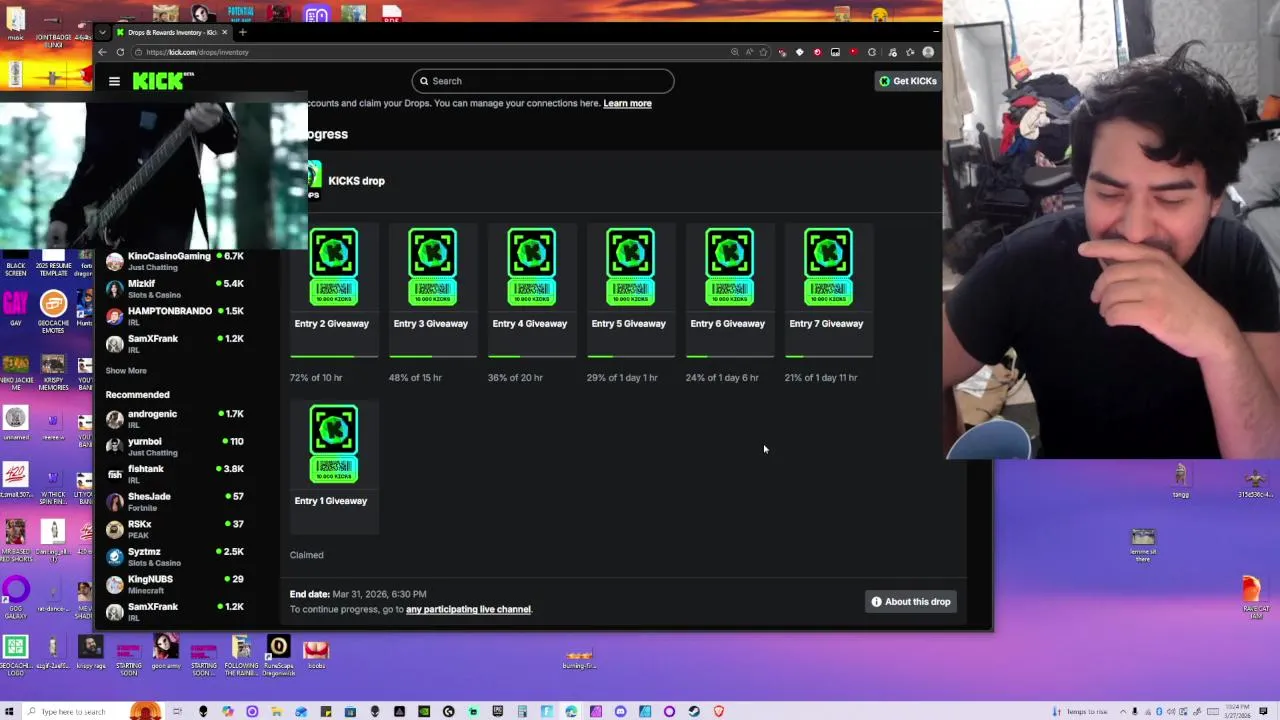Open the browser profile avatar
This screenshot has height=720, width=1280.
click(928, 52)
